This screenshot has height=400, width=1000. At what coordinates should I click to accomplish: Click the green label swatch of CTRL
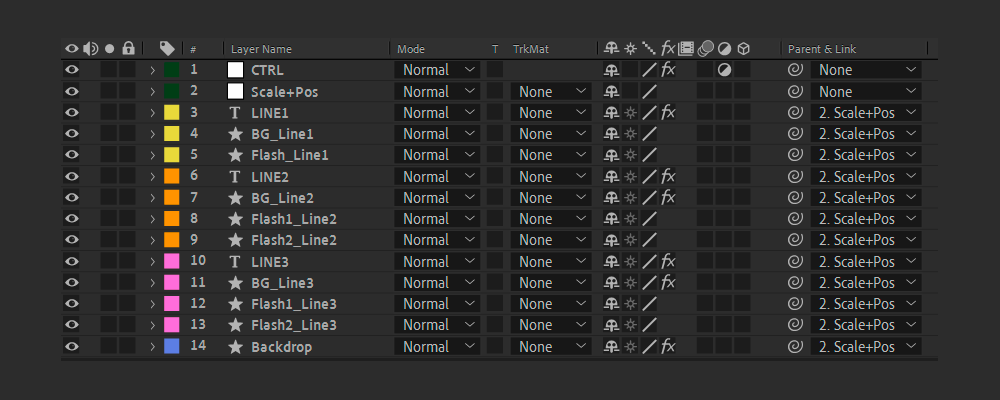tap(172, 70)
